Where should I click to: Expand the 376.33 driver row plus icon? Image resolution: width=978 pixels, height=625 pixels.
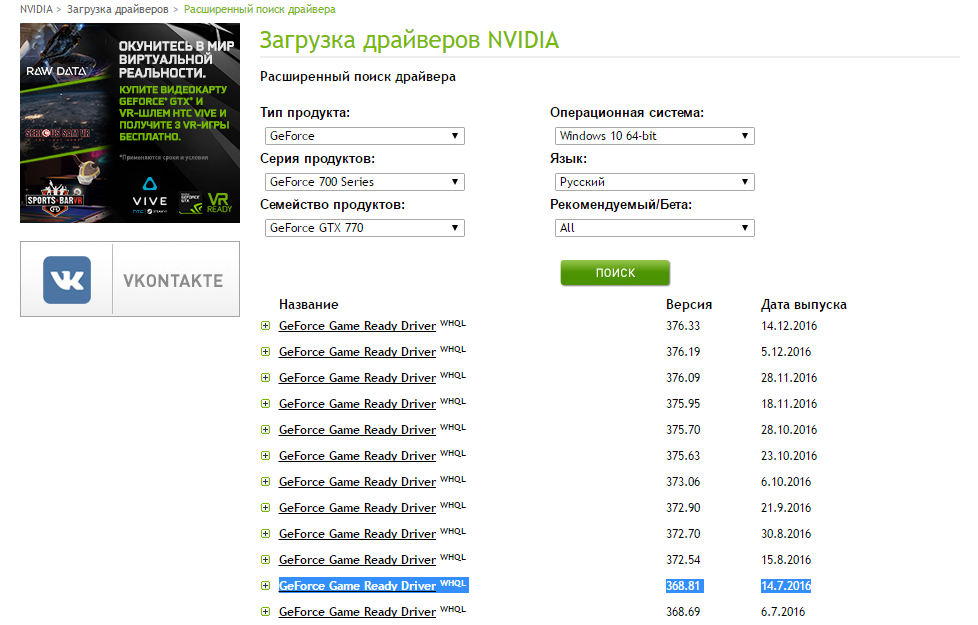pos(266,326)
